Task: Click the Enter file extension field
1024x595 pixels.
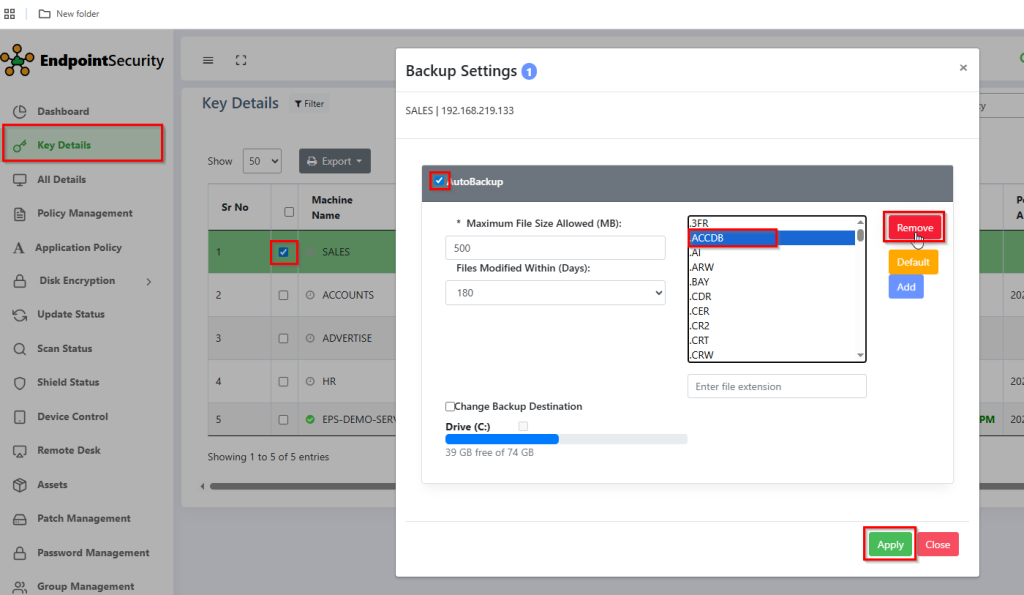Action: pyautogui.click(x=776, y=386)
